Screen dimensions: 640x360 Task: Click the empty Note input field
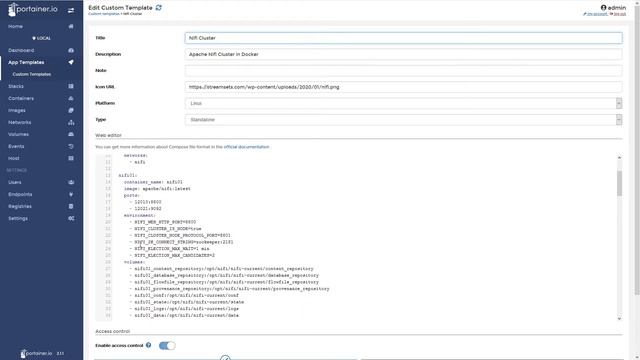tap(403, 71)
